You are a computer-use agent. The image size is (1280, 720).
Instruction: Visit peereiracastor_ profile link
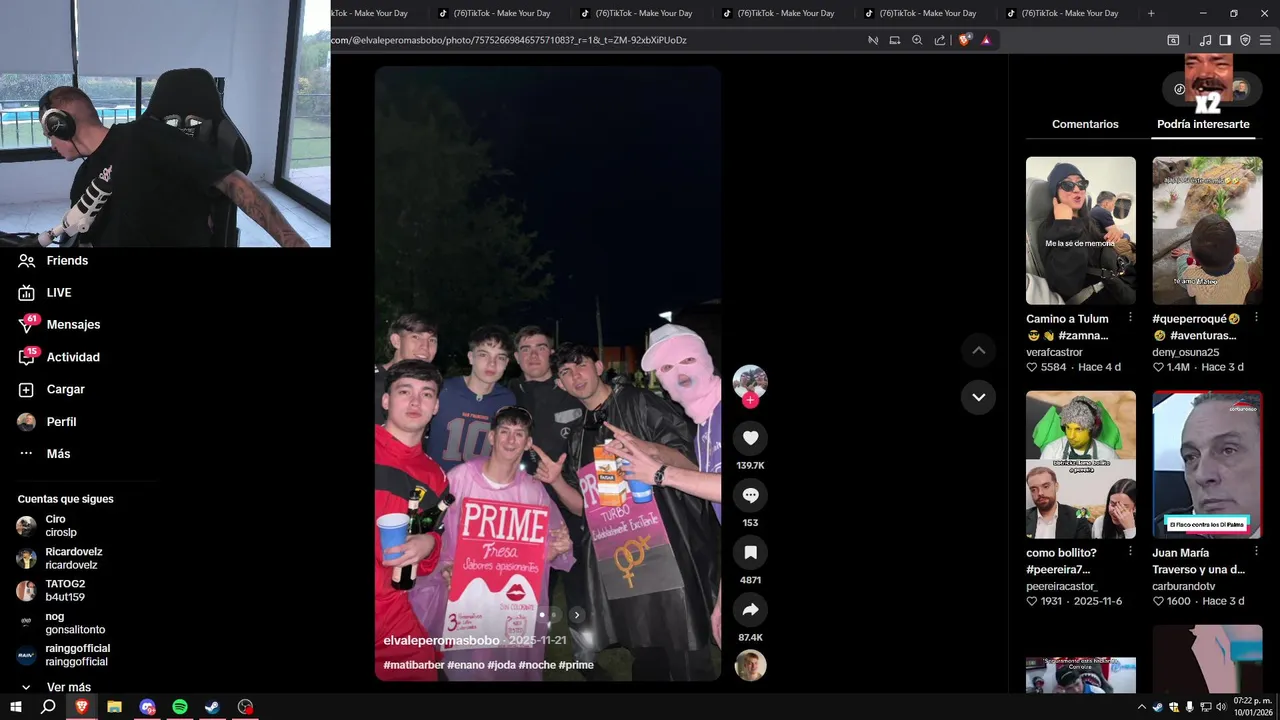(1061, 586)
